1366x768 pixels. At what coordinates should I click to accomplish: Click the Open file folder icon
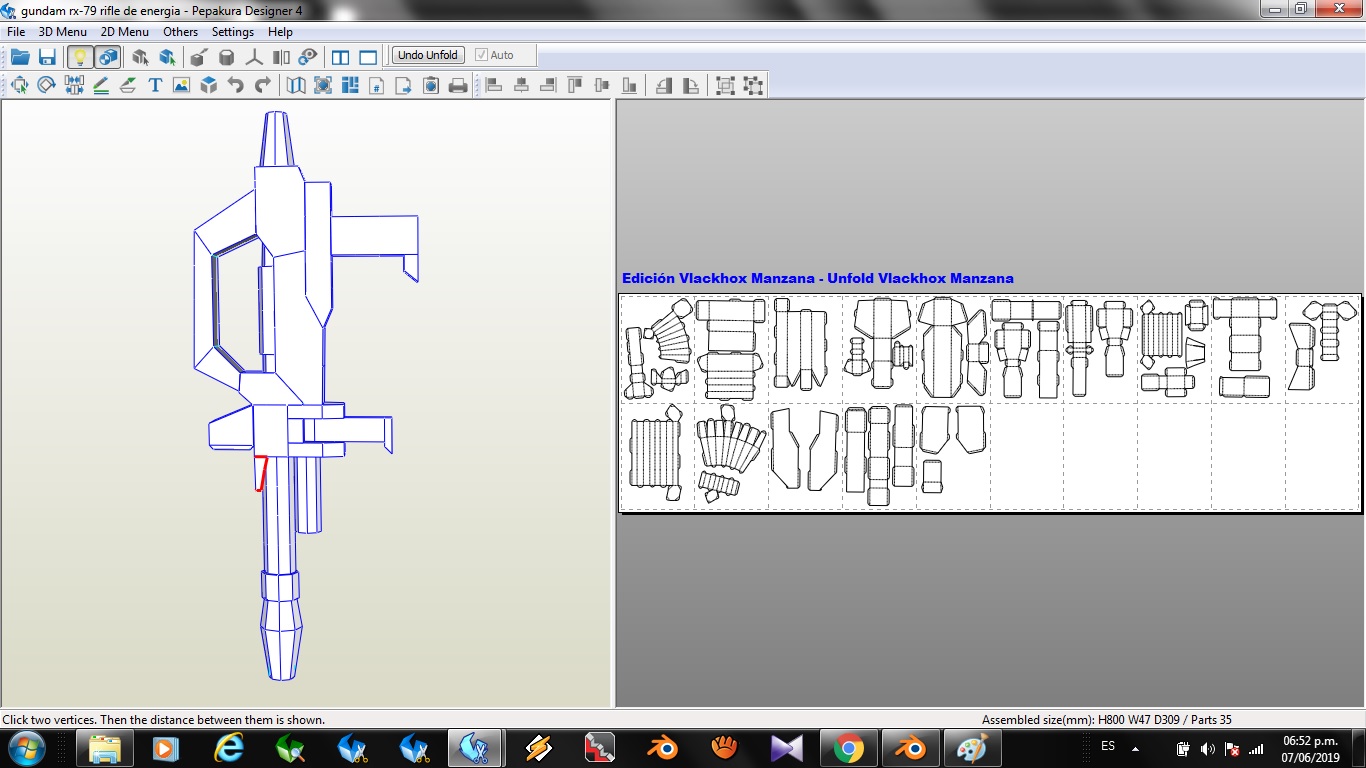[x=20, y=57]
